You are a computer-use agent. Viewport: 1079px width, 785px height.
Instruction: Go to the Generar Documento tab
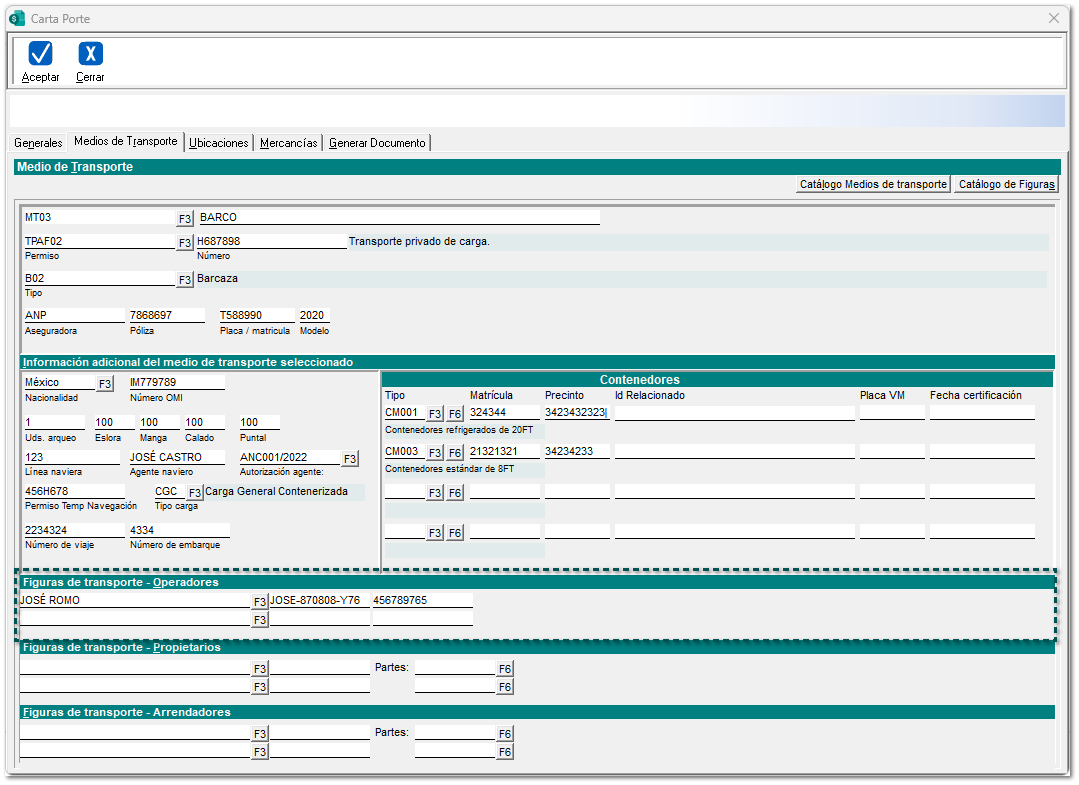(x=378, y=143)
